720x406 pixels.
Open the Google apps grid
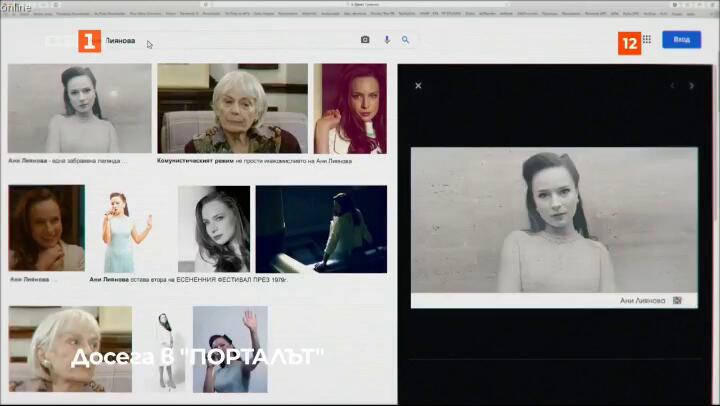click(647, 40)
